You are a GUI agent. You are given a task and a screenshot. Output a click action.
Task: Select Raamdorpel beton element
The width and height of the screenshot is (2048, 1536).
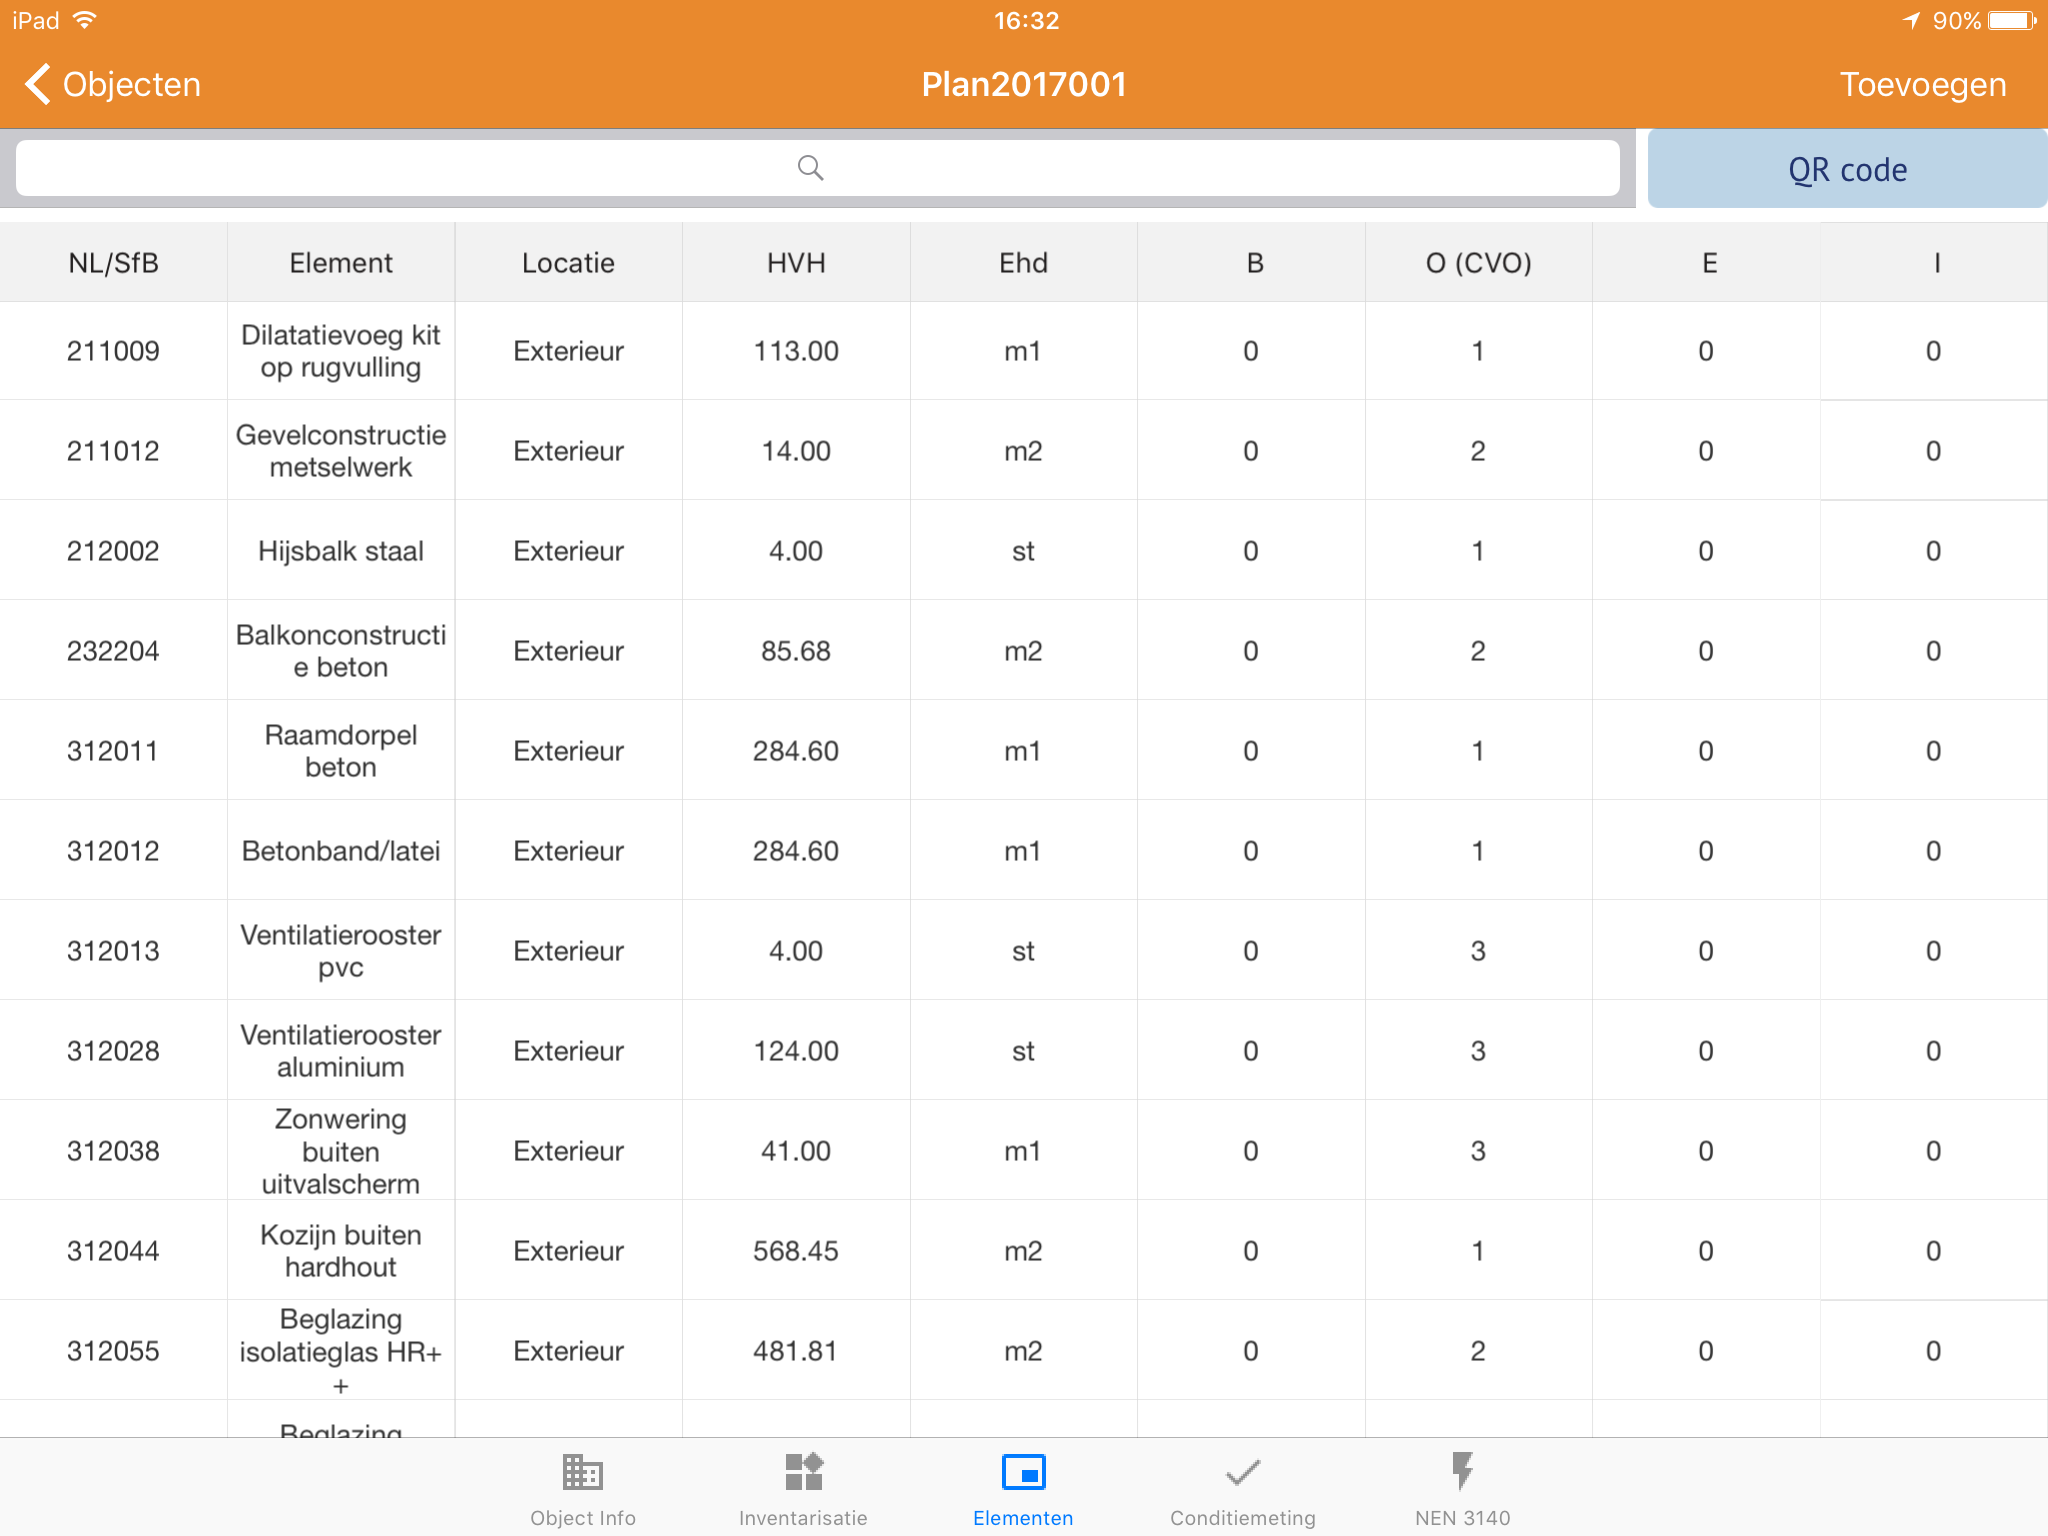pos(341,751)
